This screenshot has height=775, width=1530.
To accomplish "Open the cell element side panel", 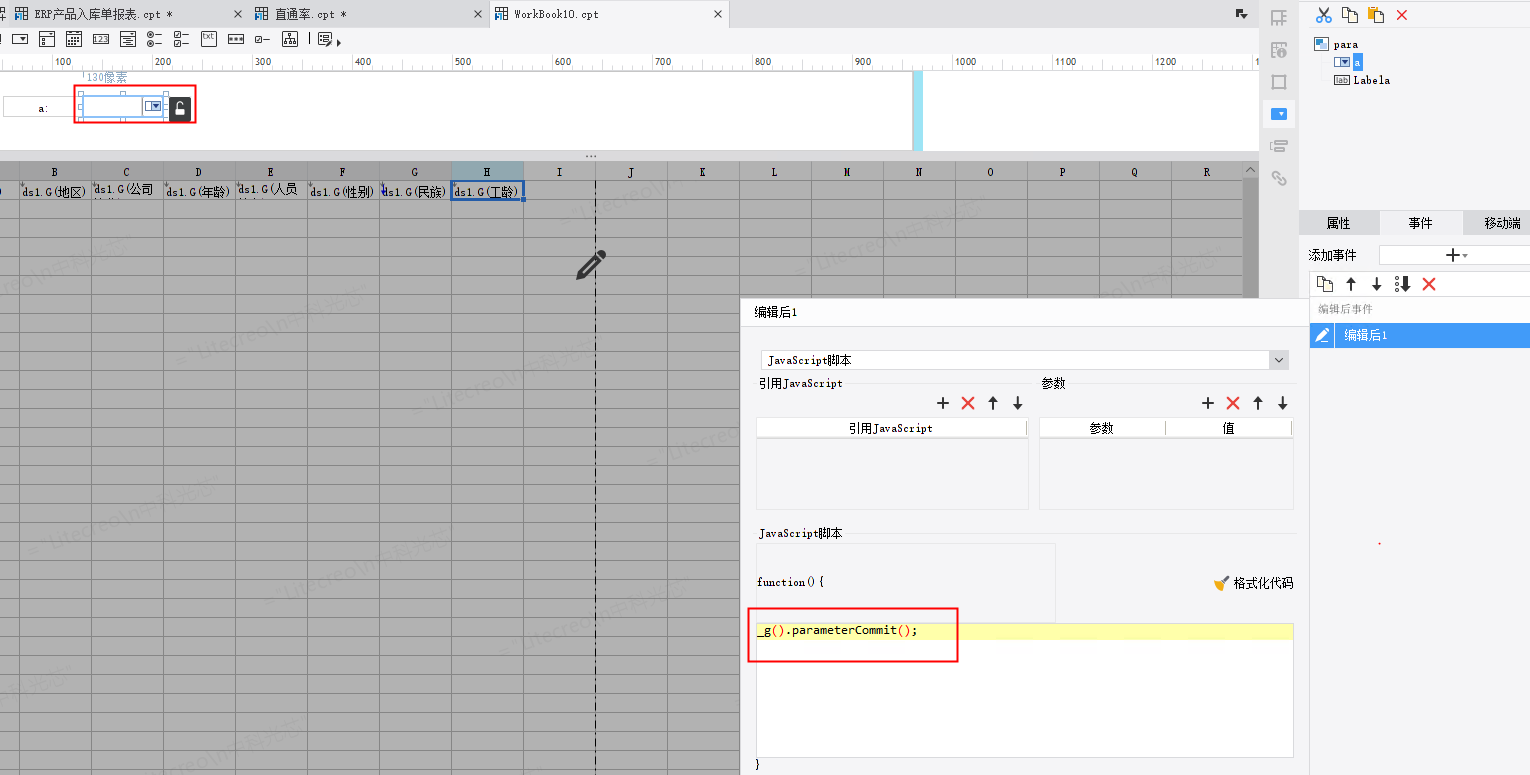I will pyautogui.click(x=1278, y=17).
